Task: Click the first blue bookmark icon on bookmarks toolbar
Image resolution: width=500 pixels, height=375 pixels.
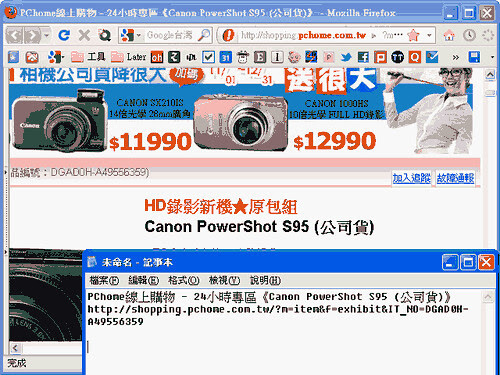Action: [13, 57]
